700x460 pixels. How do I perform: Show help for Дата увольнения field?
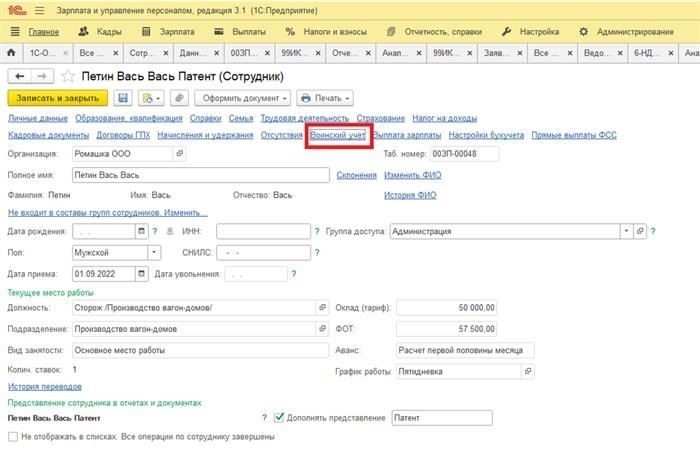(294, 273)
